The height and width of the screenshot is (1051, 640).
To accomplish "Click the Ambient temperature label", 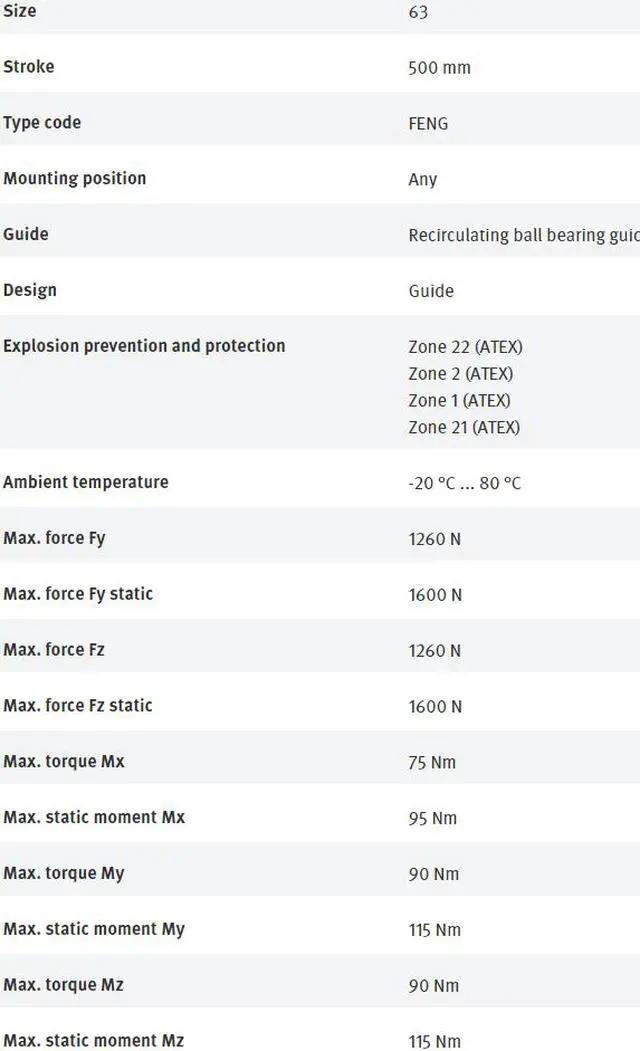I will tap(86, 482).
